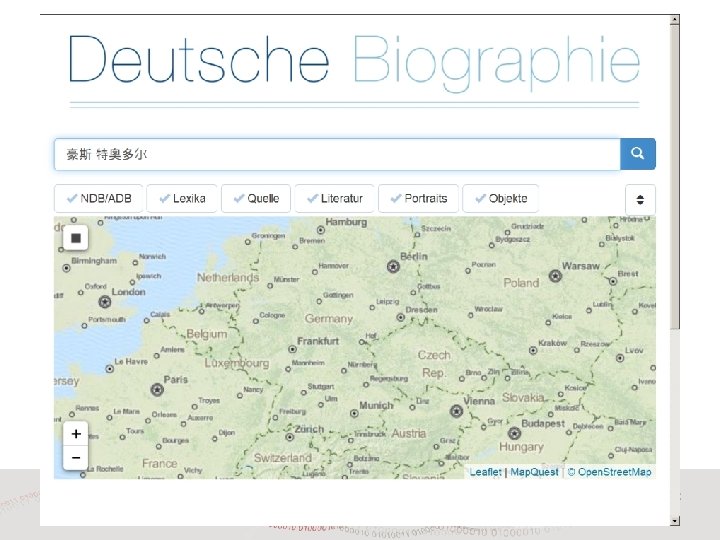Image resolution: width=720 pixels, height=540 pixels.
Task: Click the Munich city marker on map
Action: 354,413
